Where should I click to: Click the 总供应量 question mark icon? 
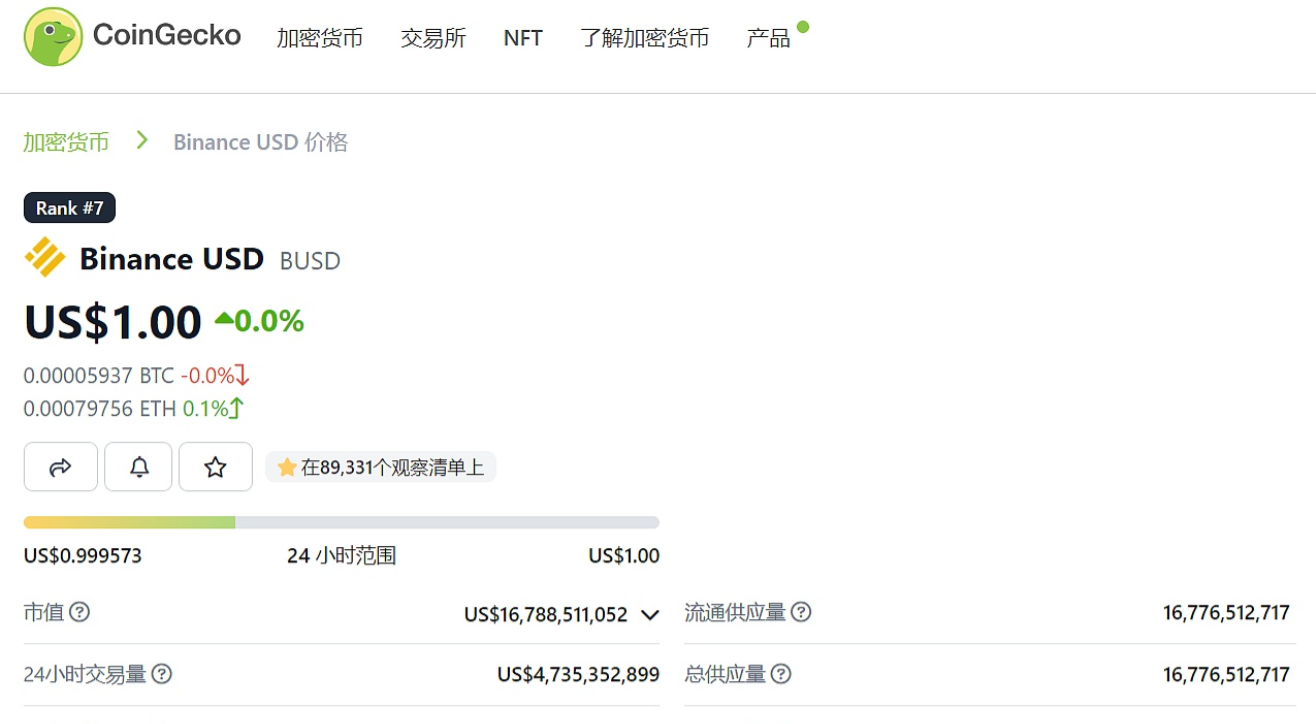(x=782, y=674)
